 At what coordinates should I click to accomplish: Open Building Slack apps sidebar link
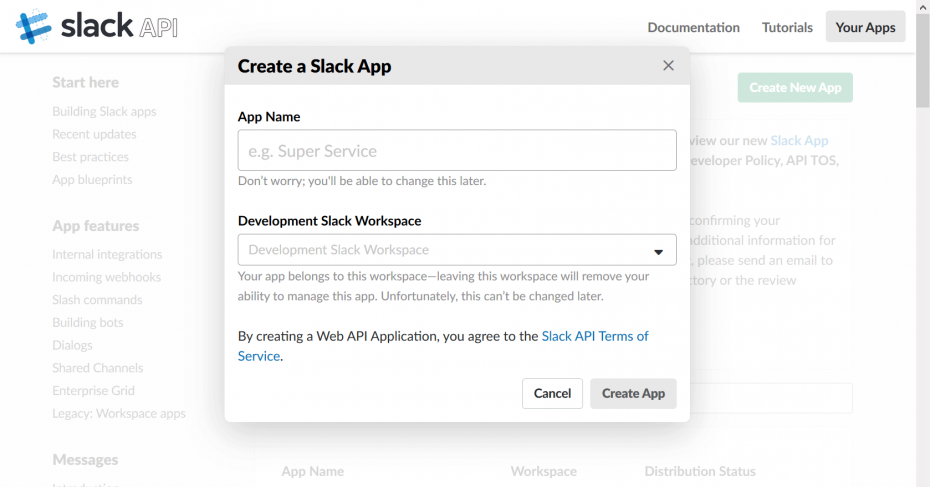(x=104, y=112)
